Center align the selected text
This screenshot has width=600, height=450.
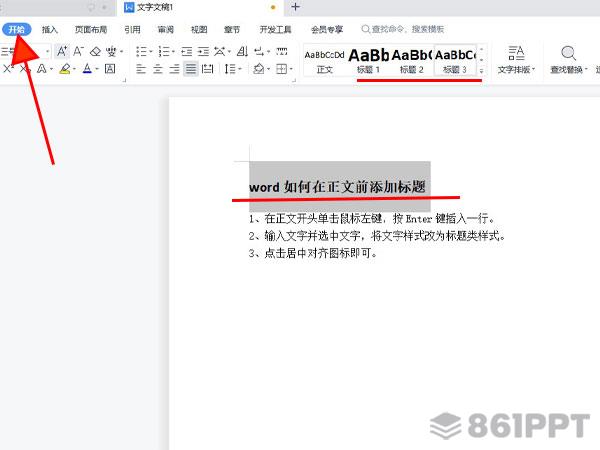(x=158, y=69)
